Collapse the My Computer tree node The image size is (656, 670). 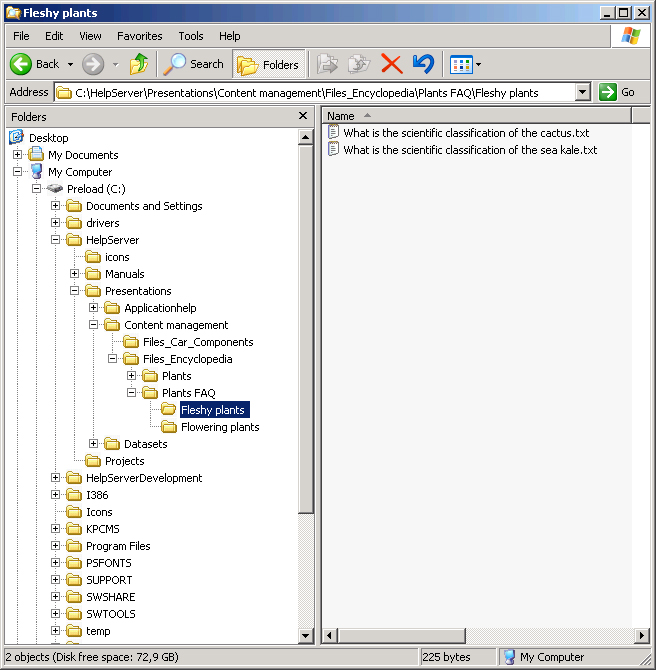(x=17, y=171)
